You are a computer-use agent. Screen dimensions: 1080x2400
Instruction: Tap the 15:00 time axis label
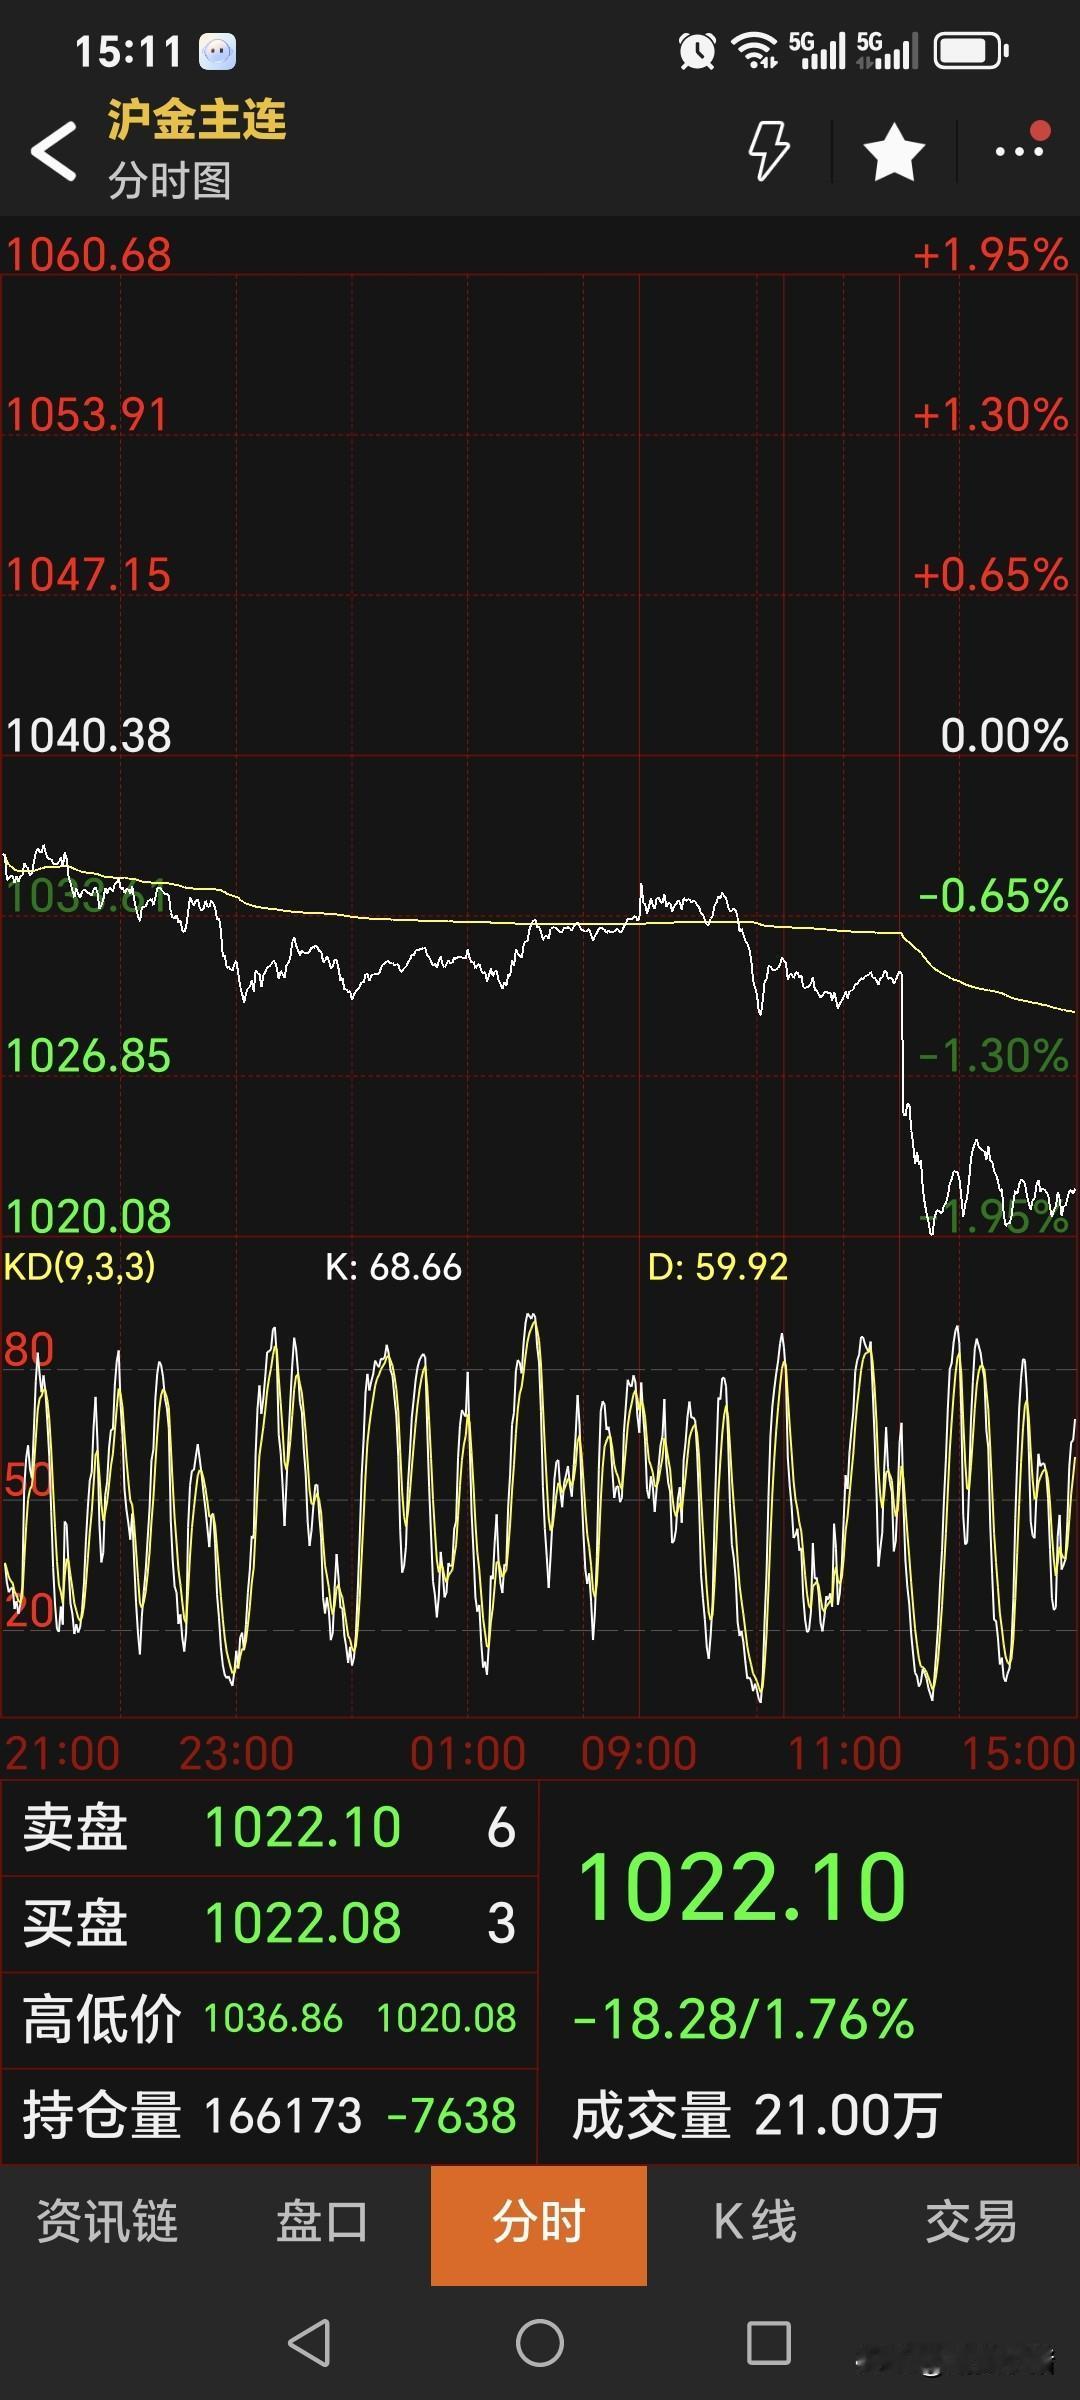pyautogui.click(x=1018, y=1753)
